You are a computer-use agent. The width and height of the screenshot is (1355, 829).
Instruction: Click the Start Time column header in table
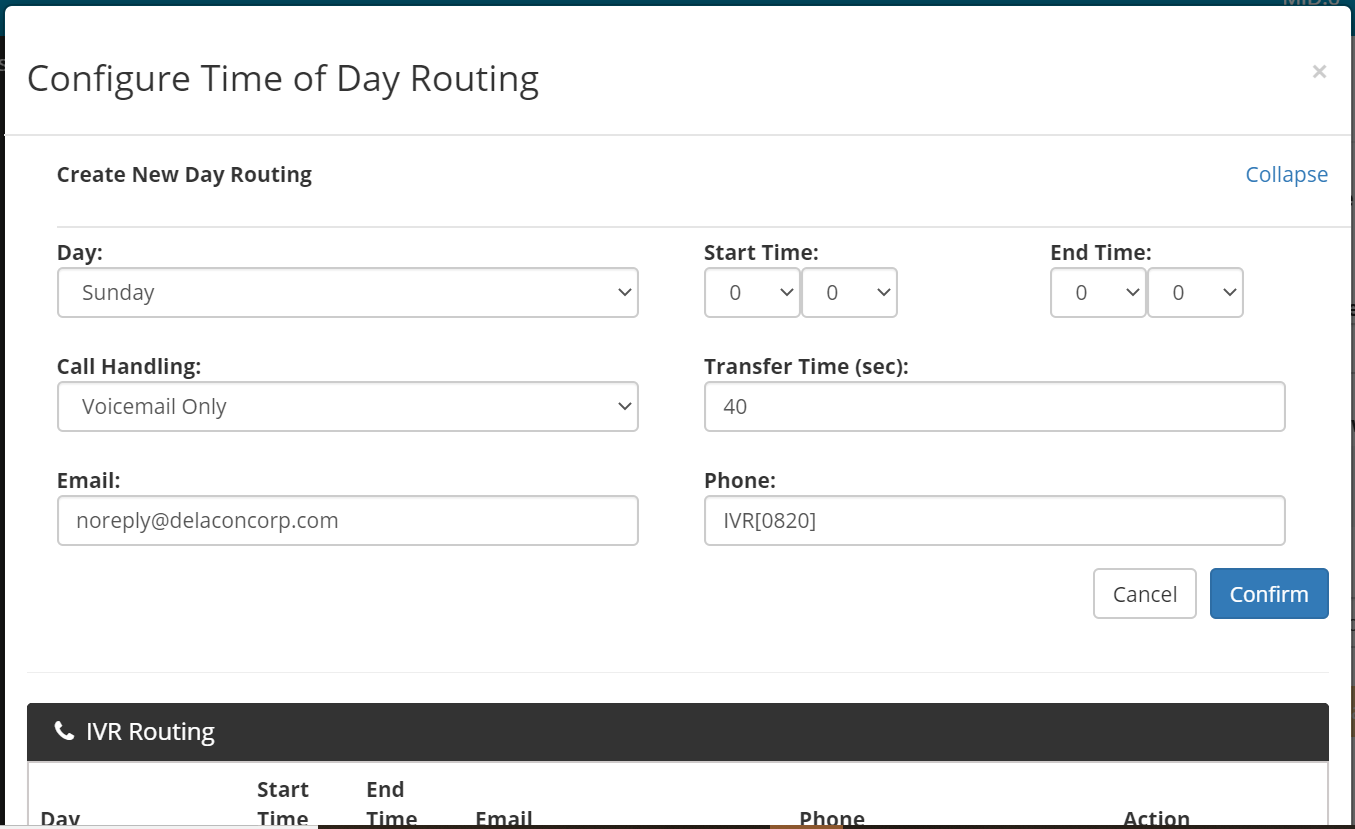[x=283, y=804]
